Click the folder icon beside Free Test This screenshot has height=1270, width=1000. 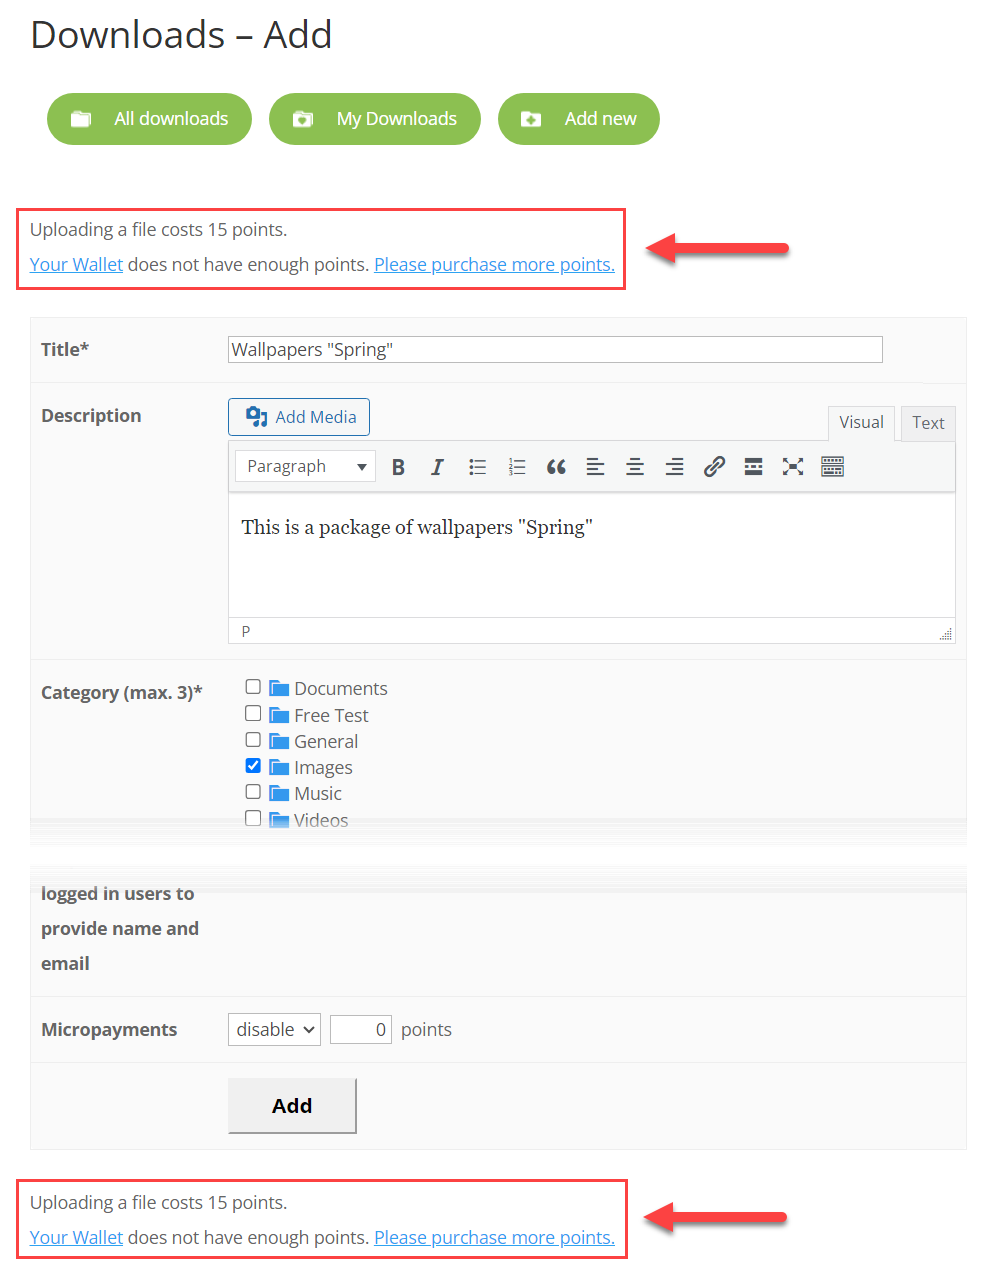pos(279,716)
